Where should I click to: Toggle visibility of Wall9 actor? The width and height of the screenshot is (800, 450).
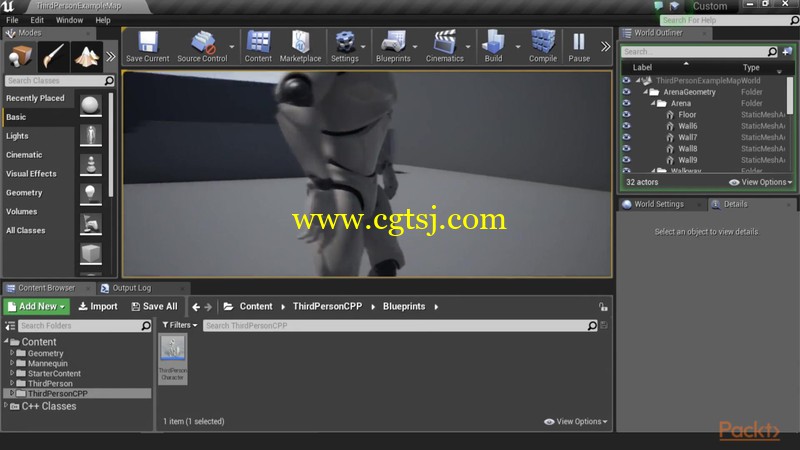[x=627, y=159]
